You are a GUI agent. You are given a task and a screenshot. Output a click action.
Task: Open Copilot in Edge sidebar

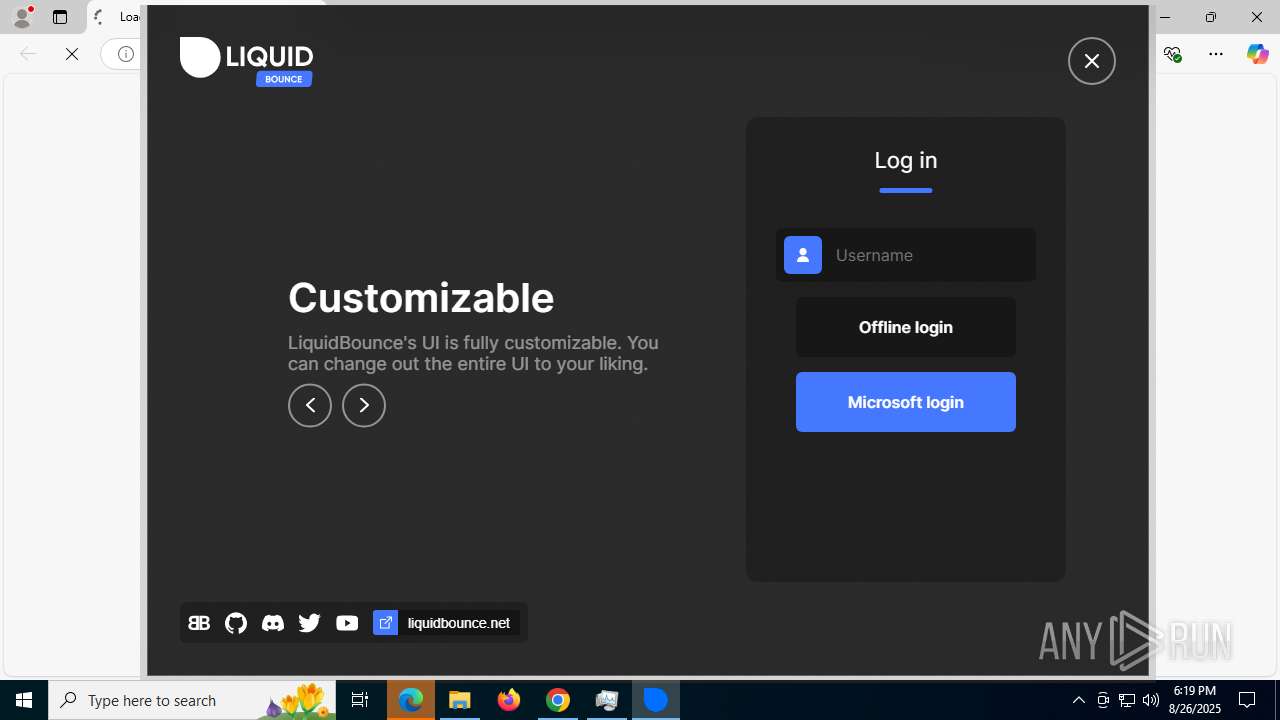coord(1257,54)
